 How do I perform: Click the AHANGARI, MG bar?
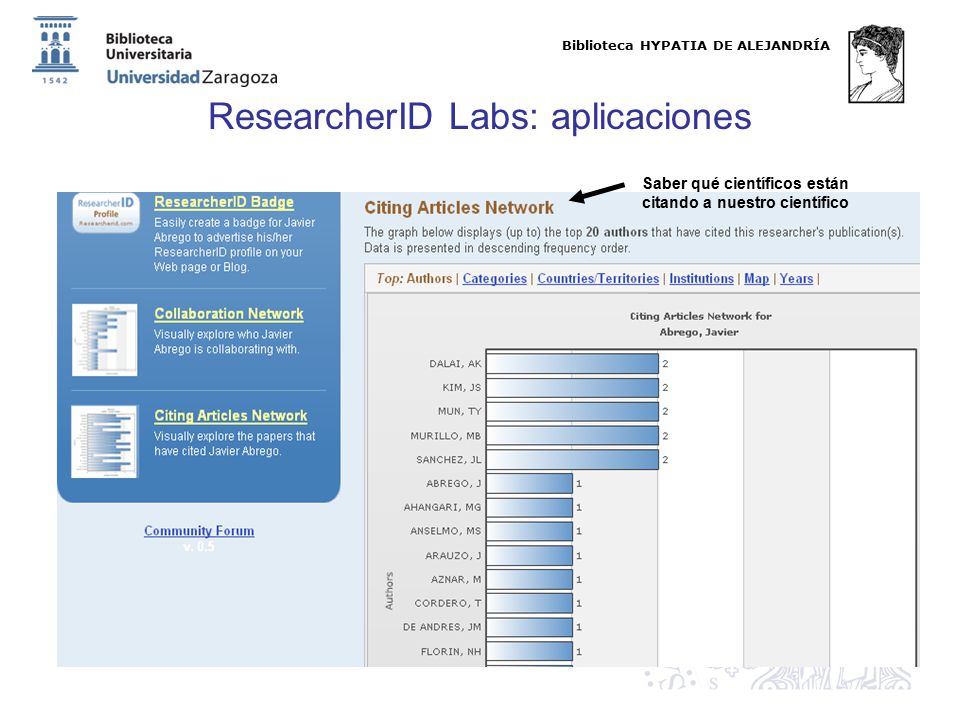pos(530,508)
